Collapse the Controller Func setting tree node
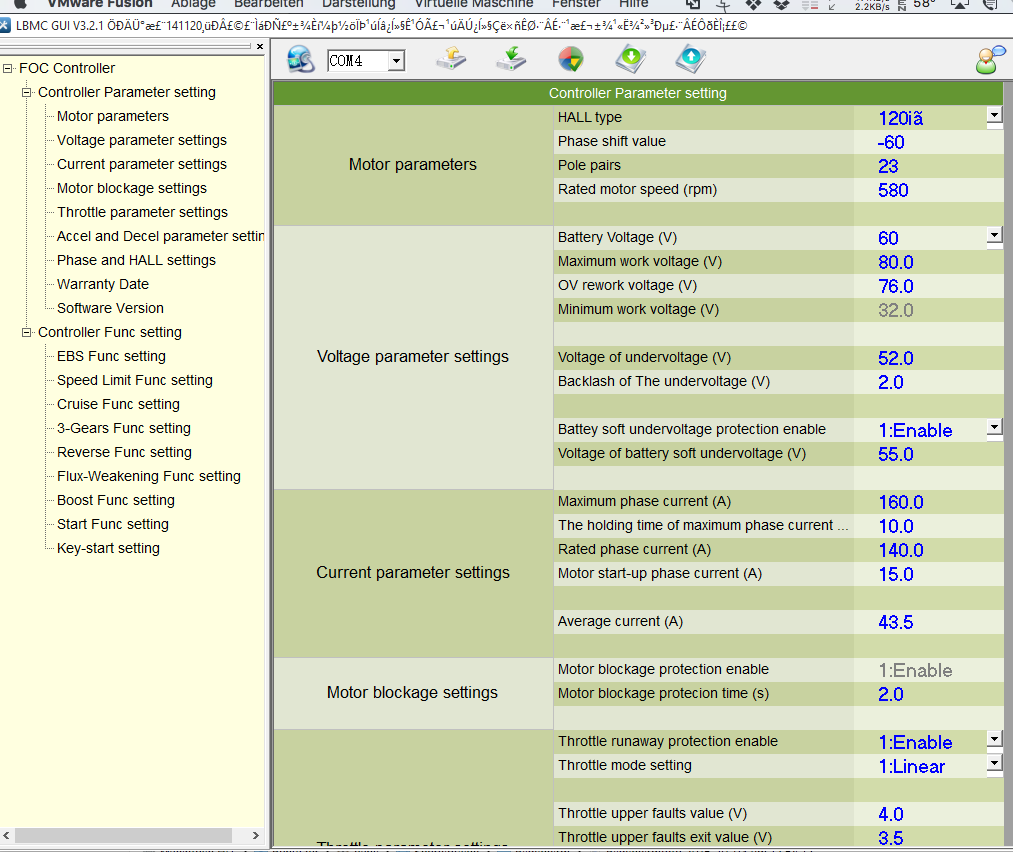Image resolution: width=1013 pixels, height=852 pixels. [x=27, y=332]
